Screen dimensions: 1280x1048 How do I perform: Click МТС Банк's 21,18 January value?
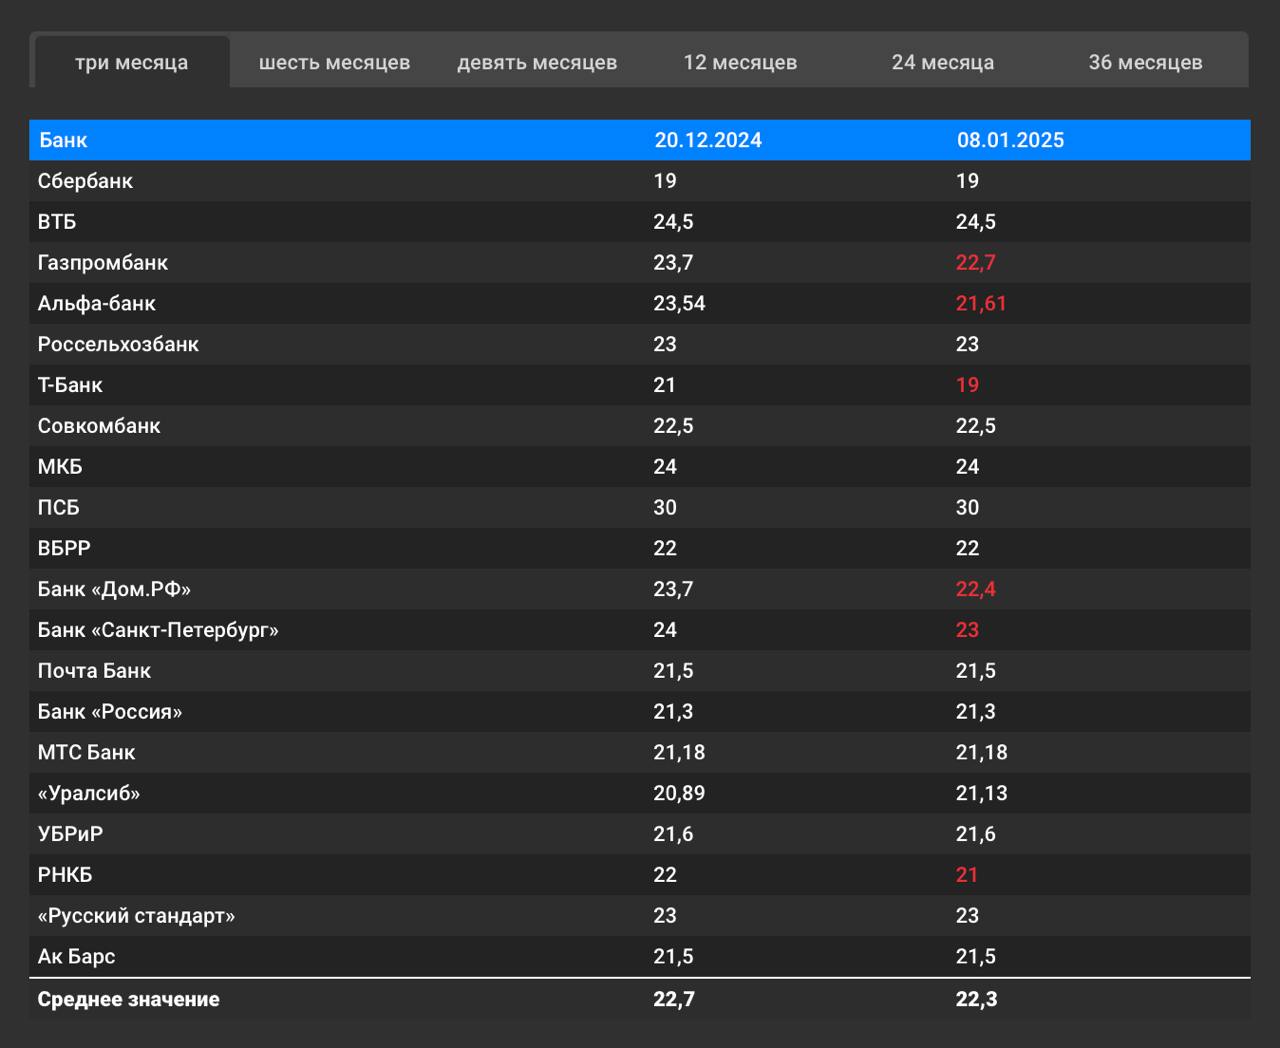(x=981, y=752)
